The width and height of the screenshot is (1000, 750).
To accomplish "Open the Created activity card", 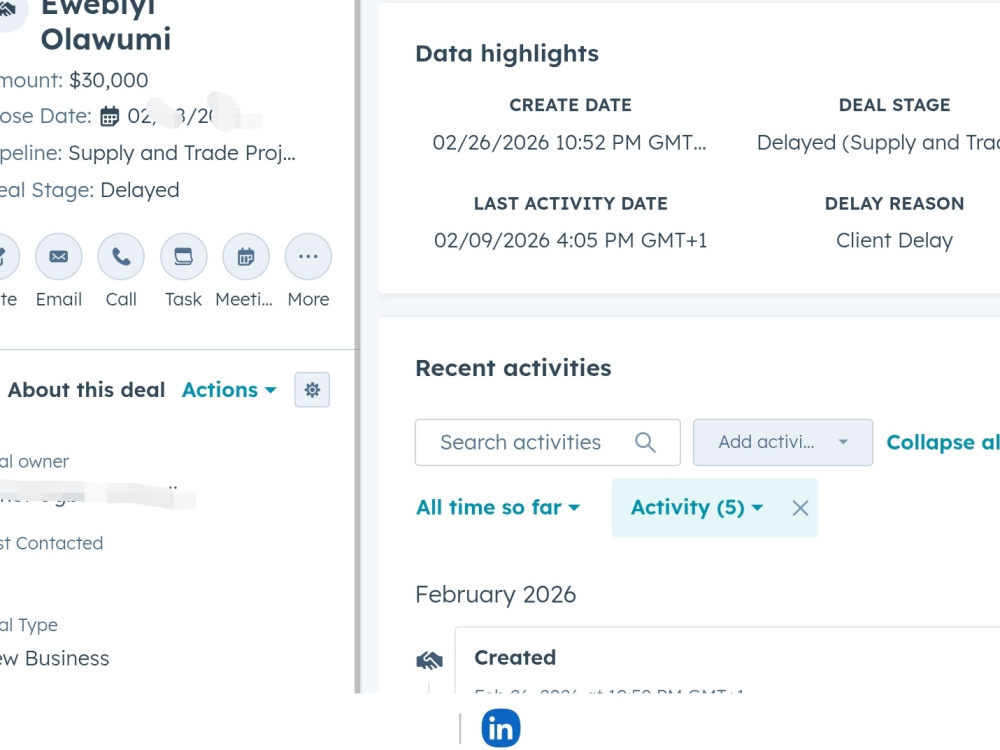I will click(727, 660).
